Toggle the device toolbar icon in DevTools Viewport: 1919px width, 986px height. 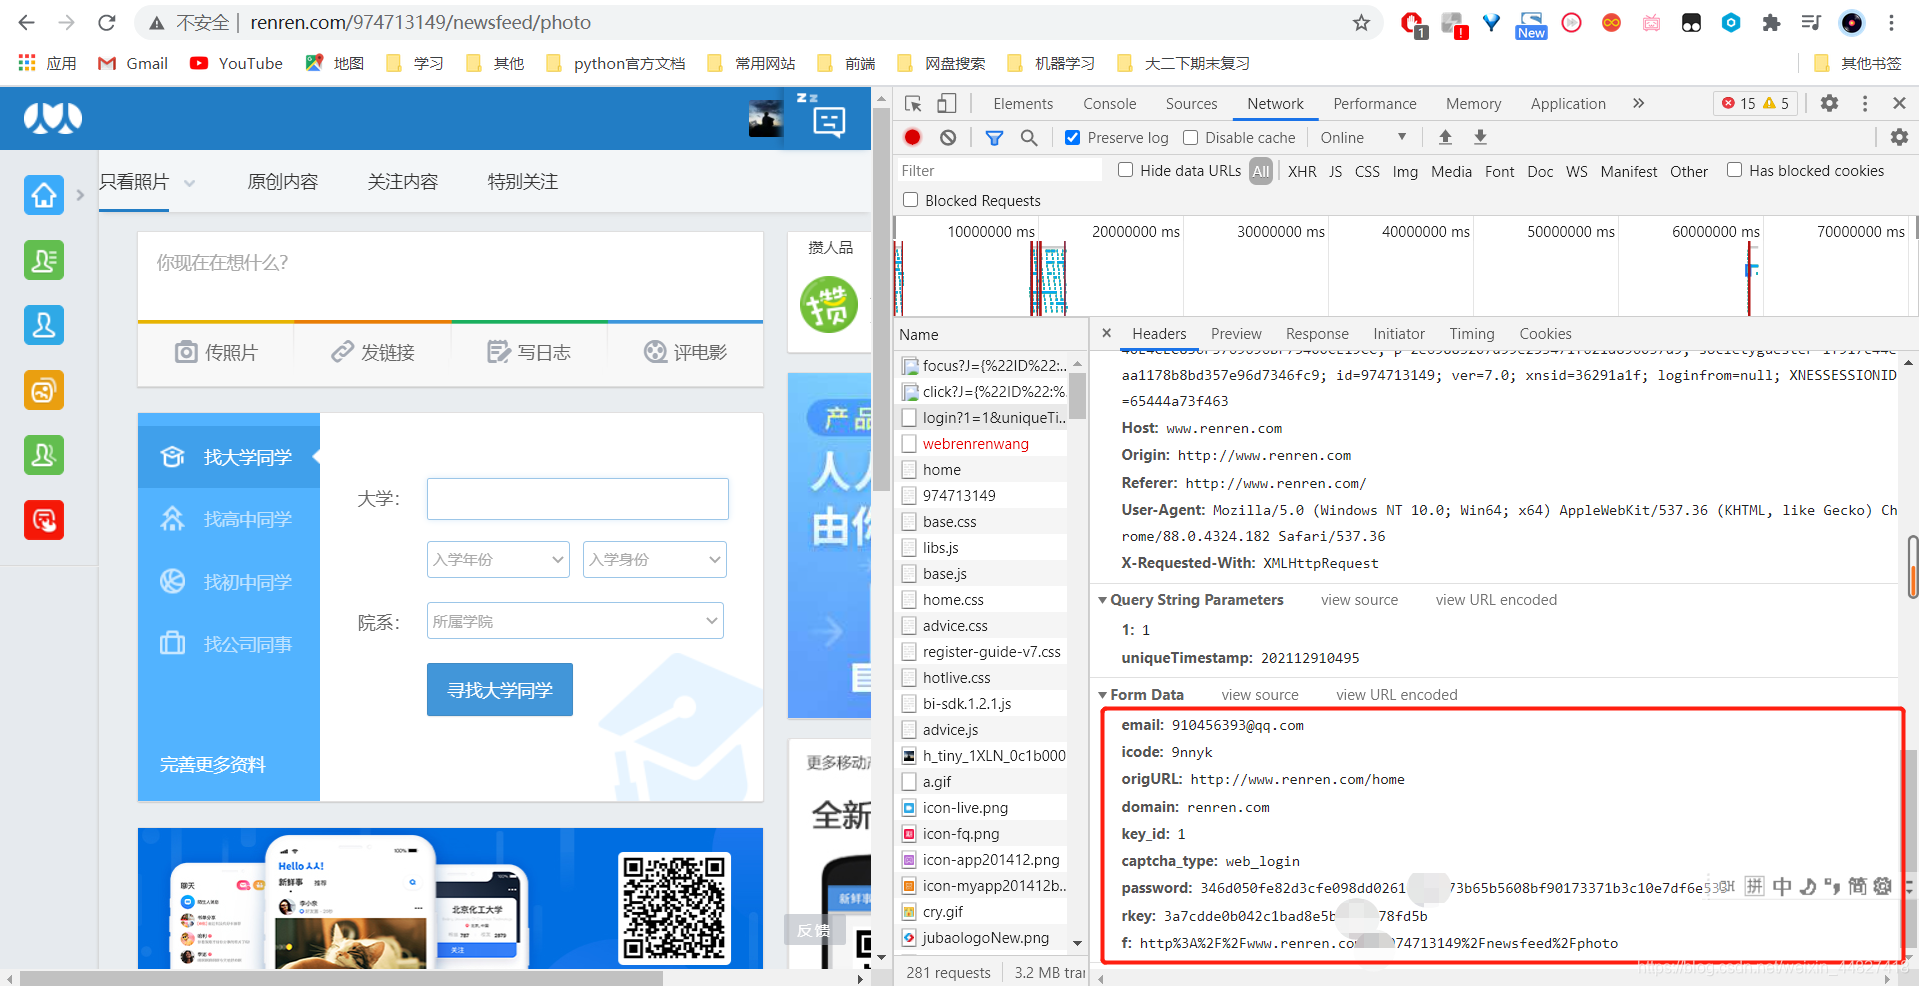[x=946, y=103]
